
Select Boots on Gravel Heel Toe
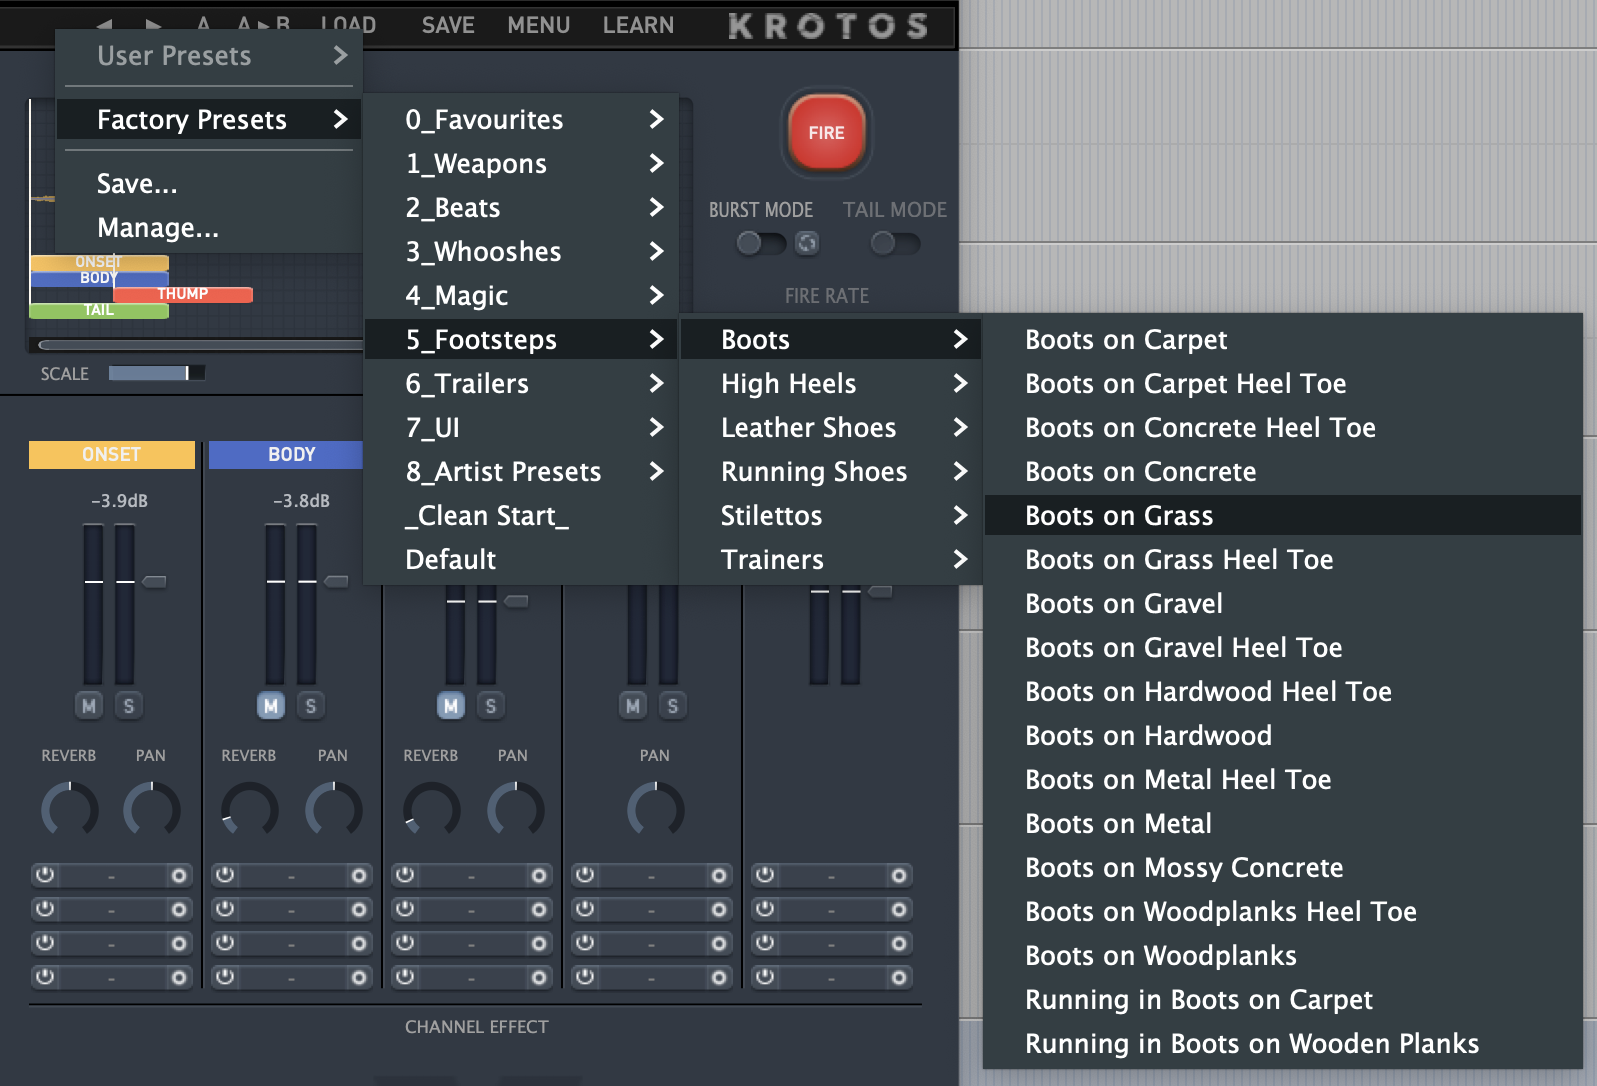[1283, 648]
